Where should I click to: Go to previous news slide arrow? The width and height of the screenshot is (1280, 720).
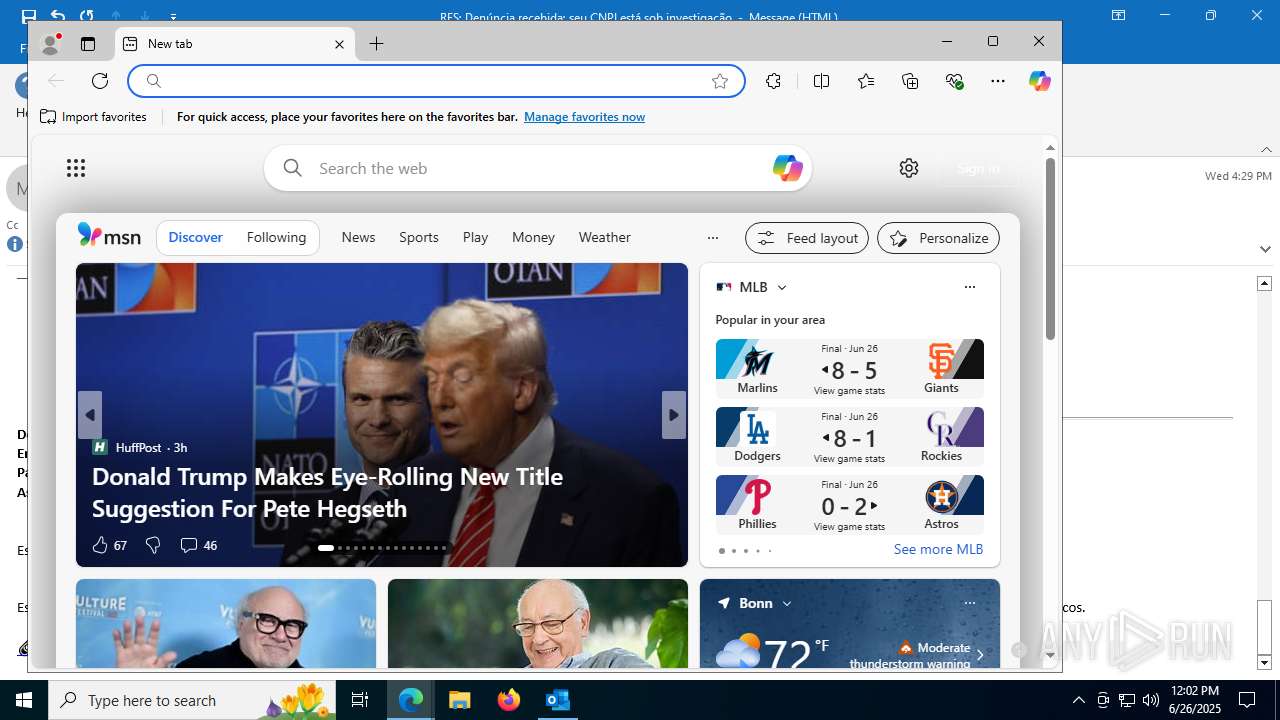click(90, 415)
